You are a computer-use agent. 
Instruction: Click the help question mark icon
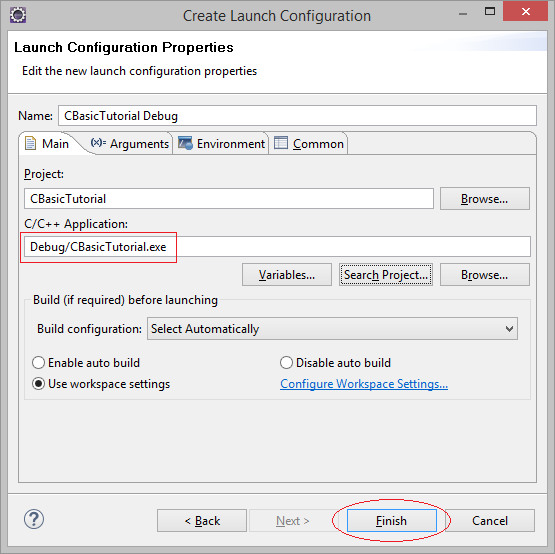(x=34, y=519)
